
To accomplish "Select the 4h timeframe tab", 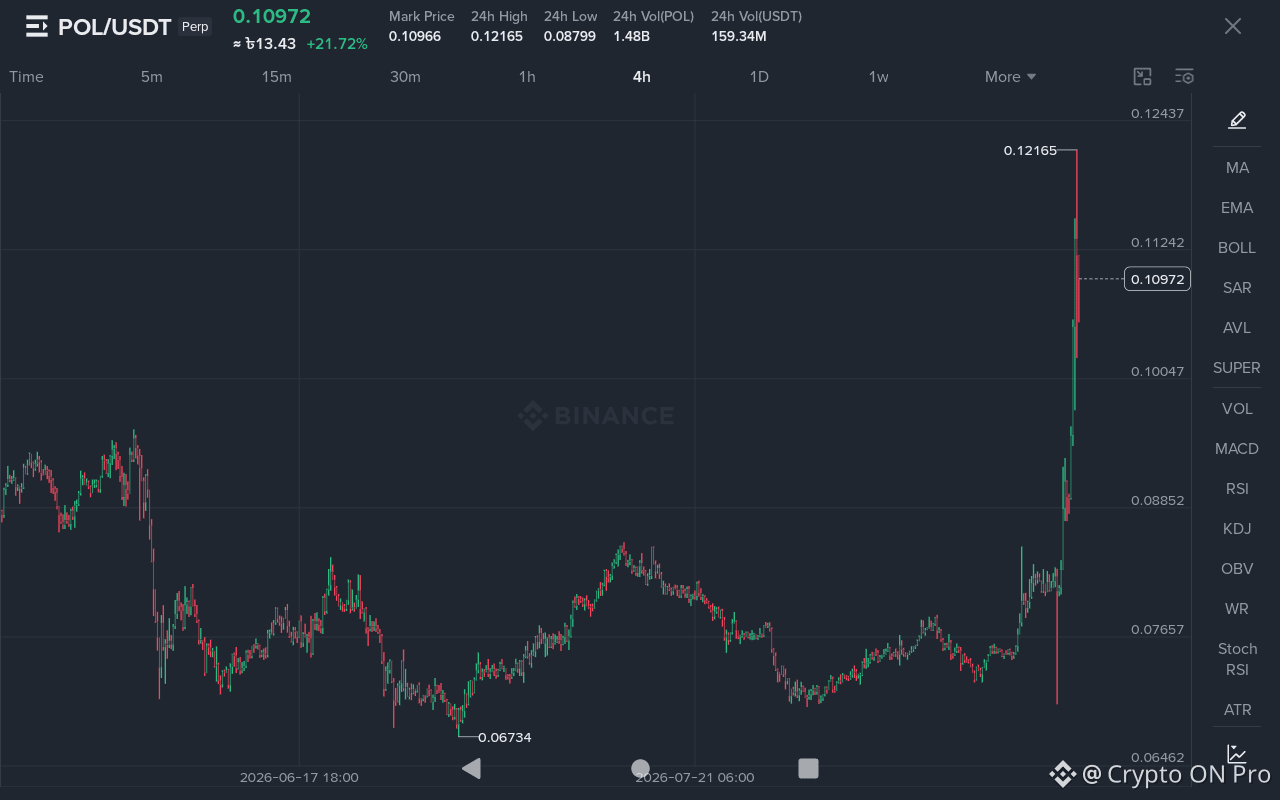I will [x=642, y=77].
